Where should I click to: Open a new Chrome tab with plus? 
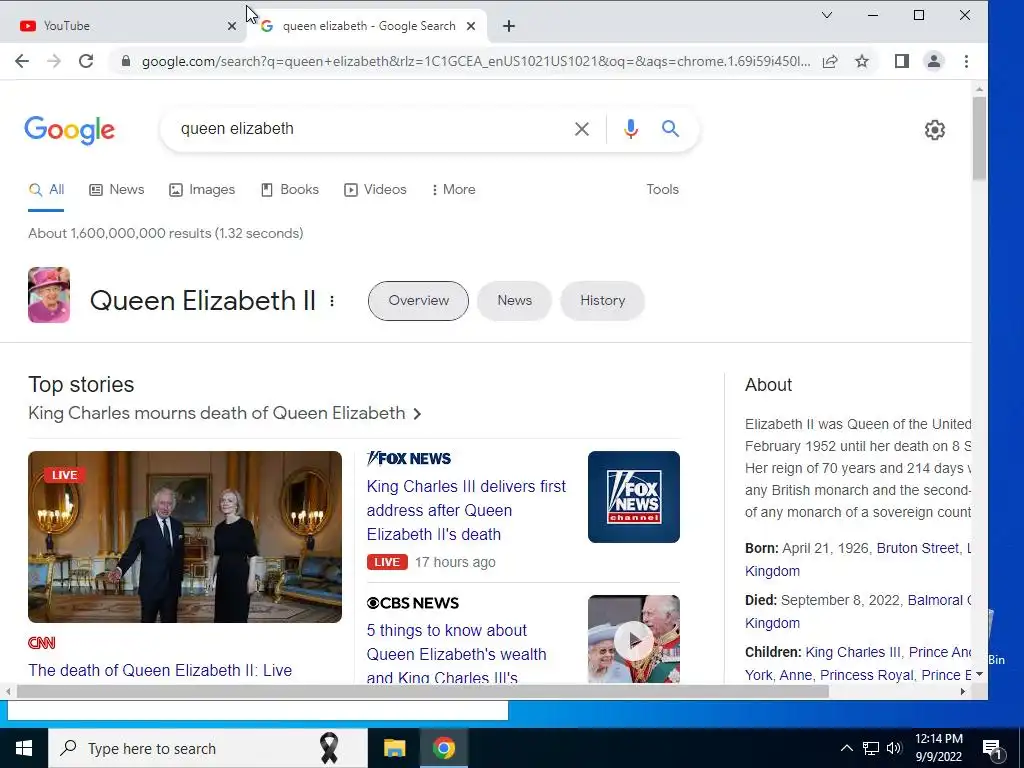[x=509, y=26]
